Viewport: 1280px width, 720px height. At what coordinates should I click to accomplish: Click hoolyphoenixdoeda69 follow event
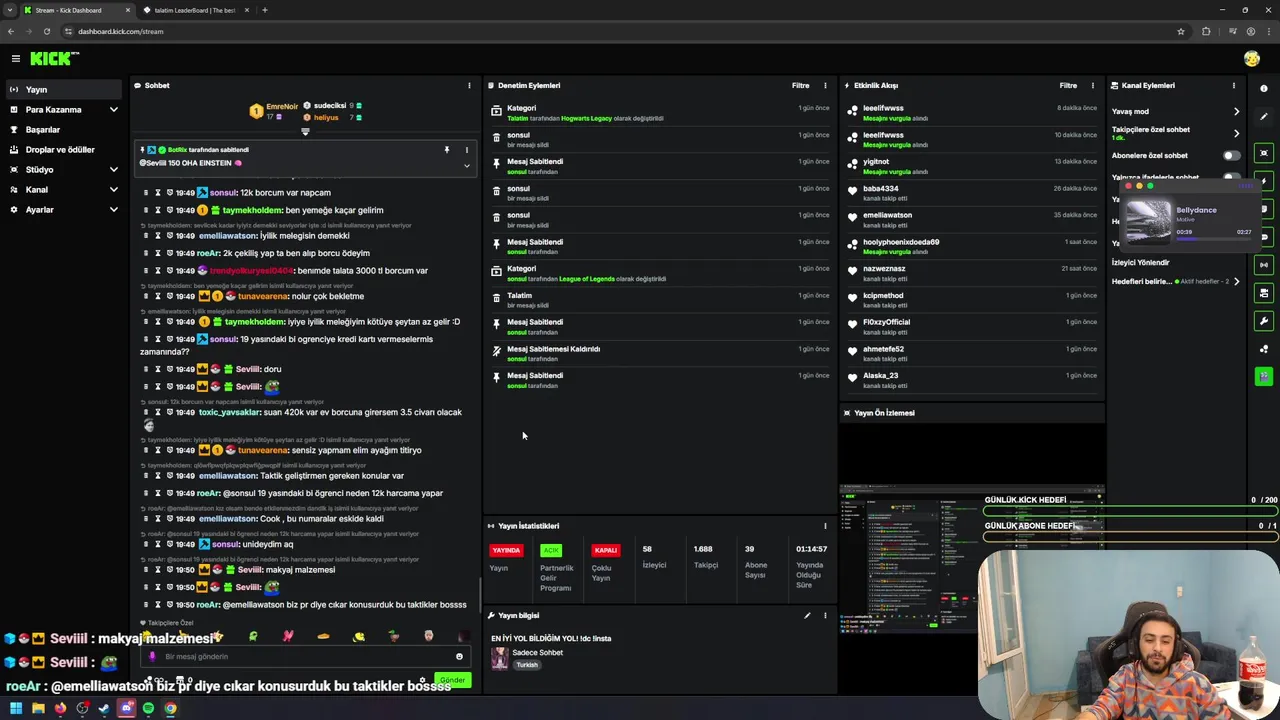pyautogui.click(x=972, y=246)
